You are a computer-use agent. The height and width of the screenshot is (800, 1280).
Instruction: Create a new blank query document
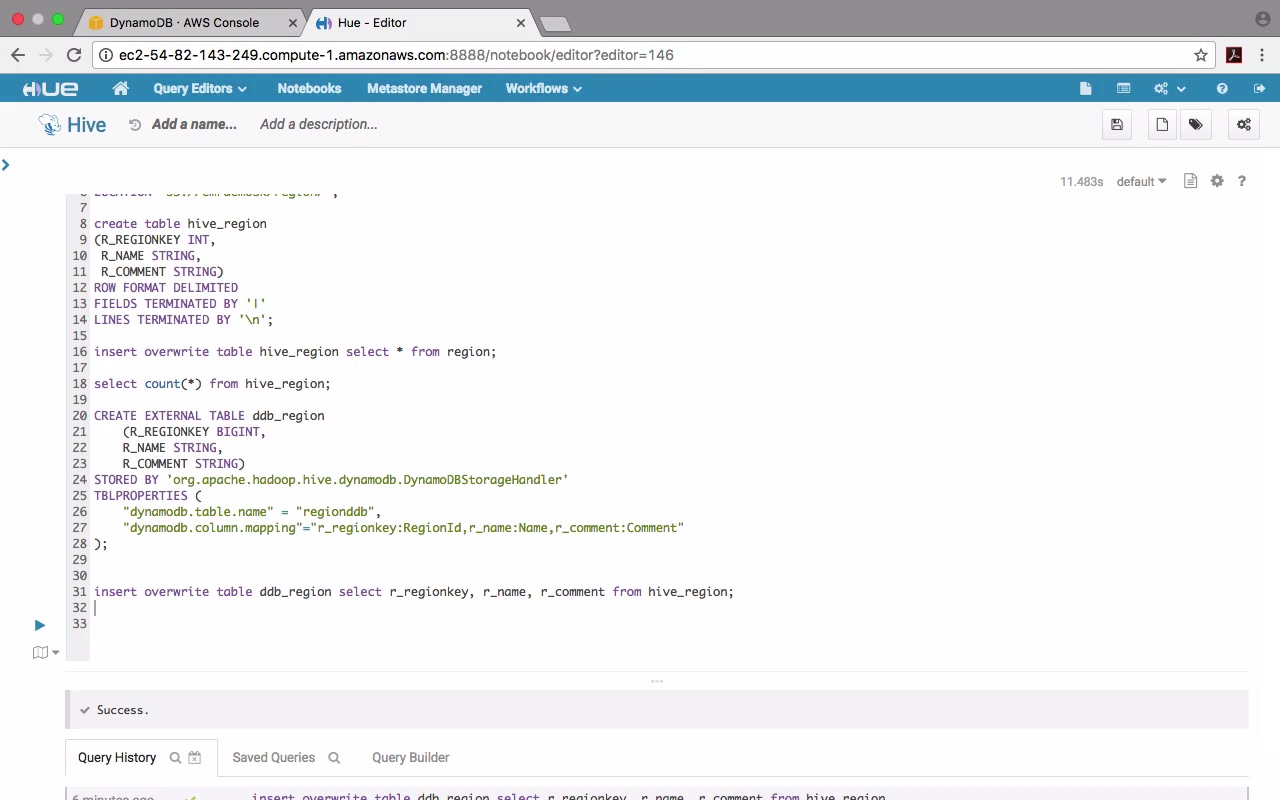point(1162,125)
